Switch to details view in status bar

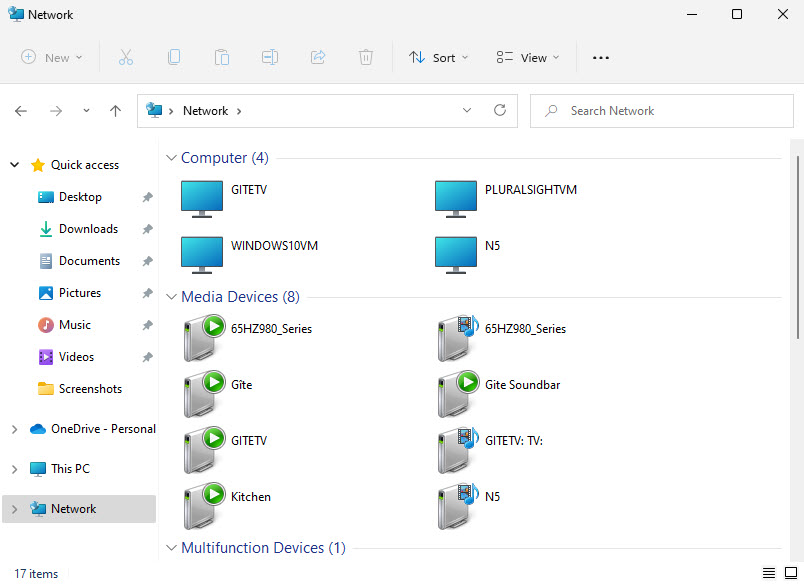[x=769, y=573]
